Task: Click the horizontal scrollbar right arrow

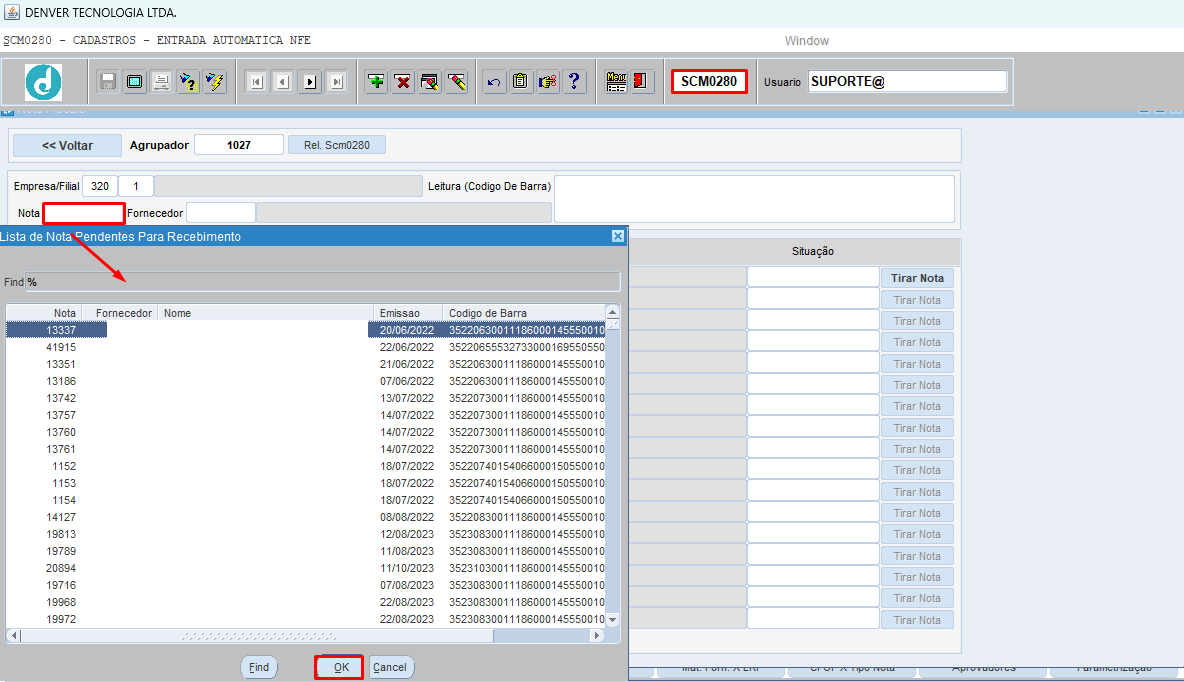Action: tap(597, 636)
